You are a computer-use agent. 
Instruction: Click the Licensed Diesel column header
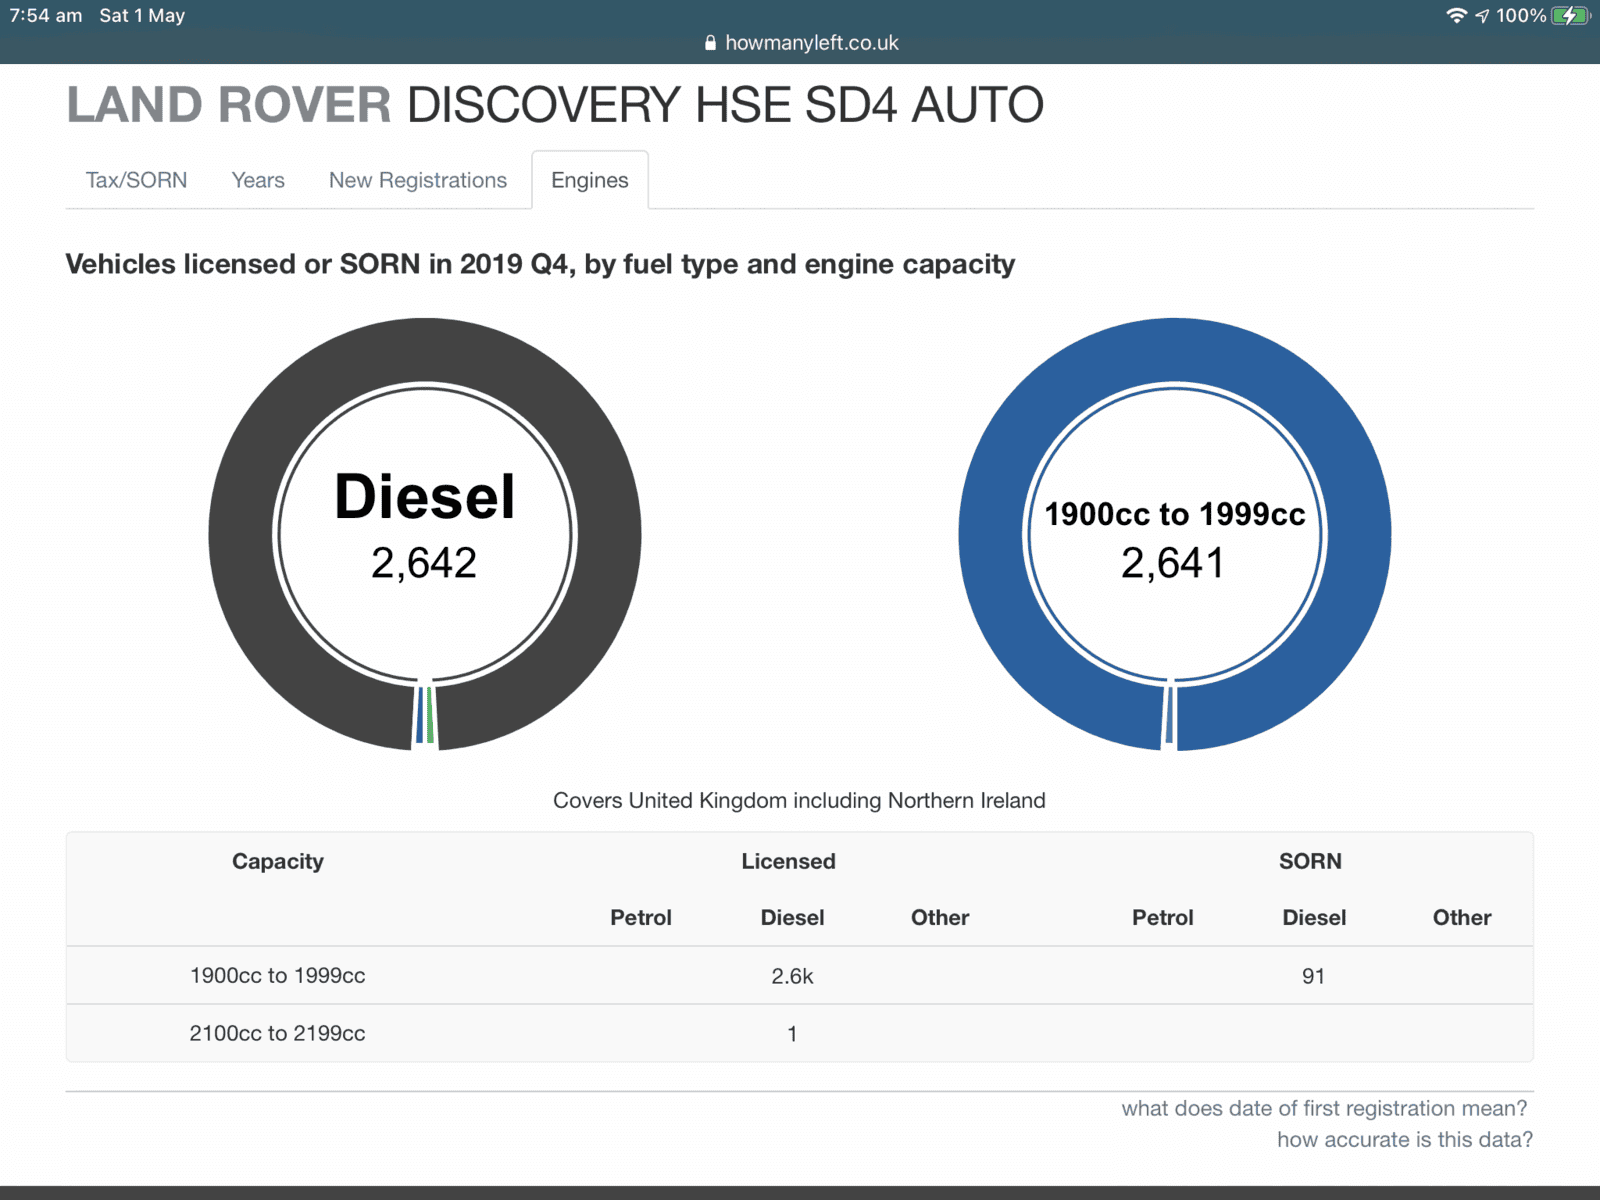click(x=792, y=917)
